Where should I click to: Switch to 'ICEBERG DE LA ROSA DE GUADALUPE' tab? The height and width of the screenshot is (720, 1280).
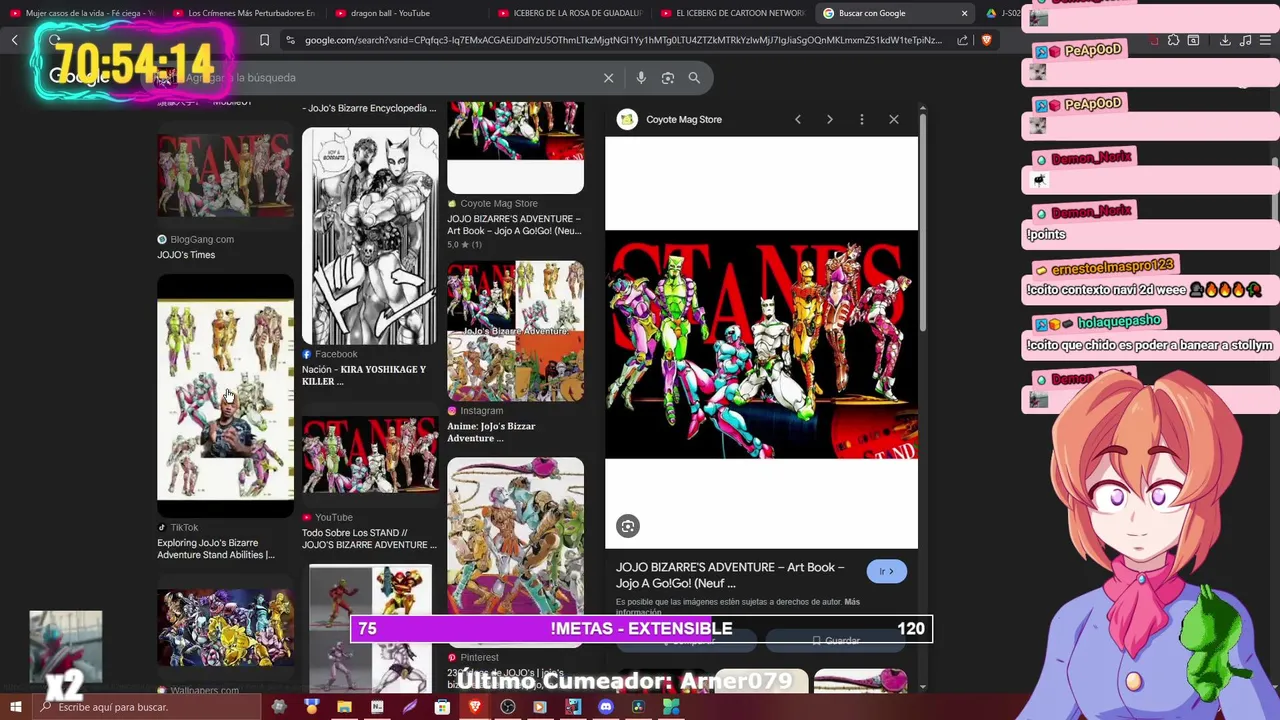pos(568,13)
